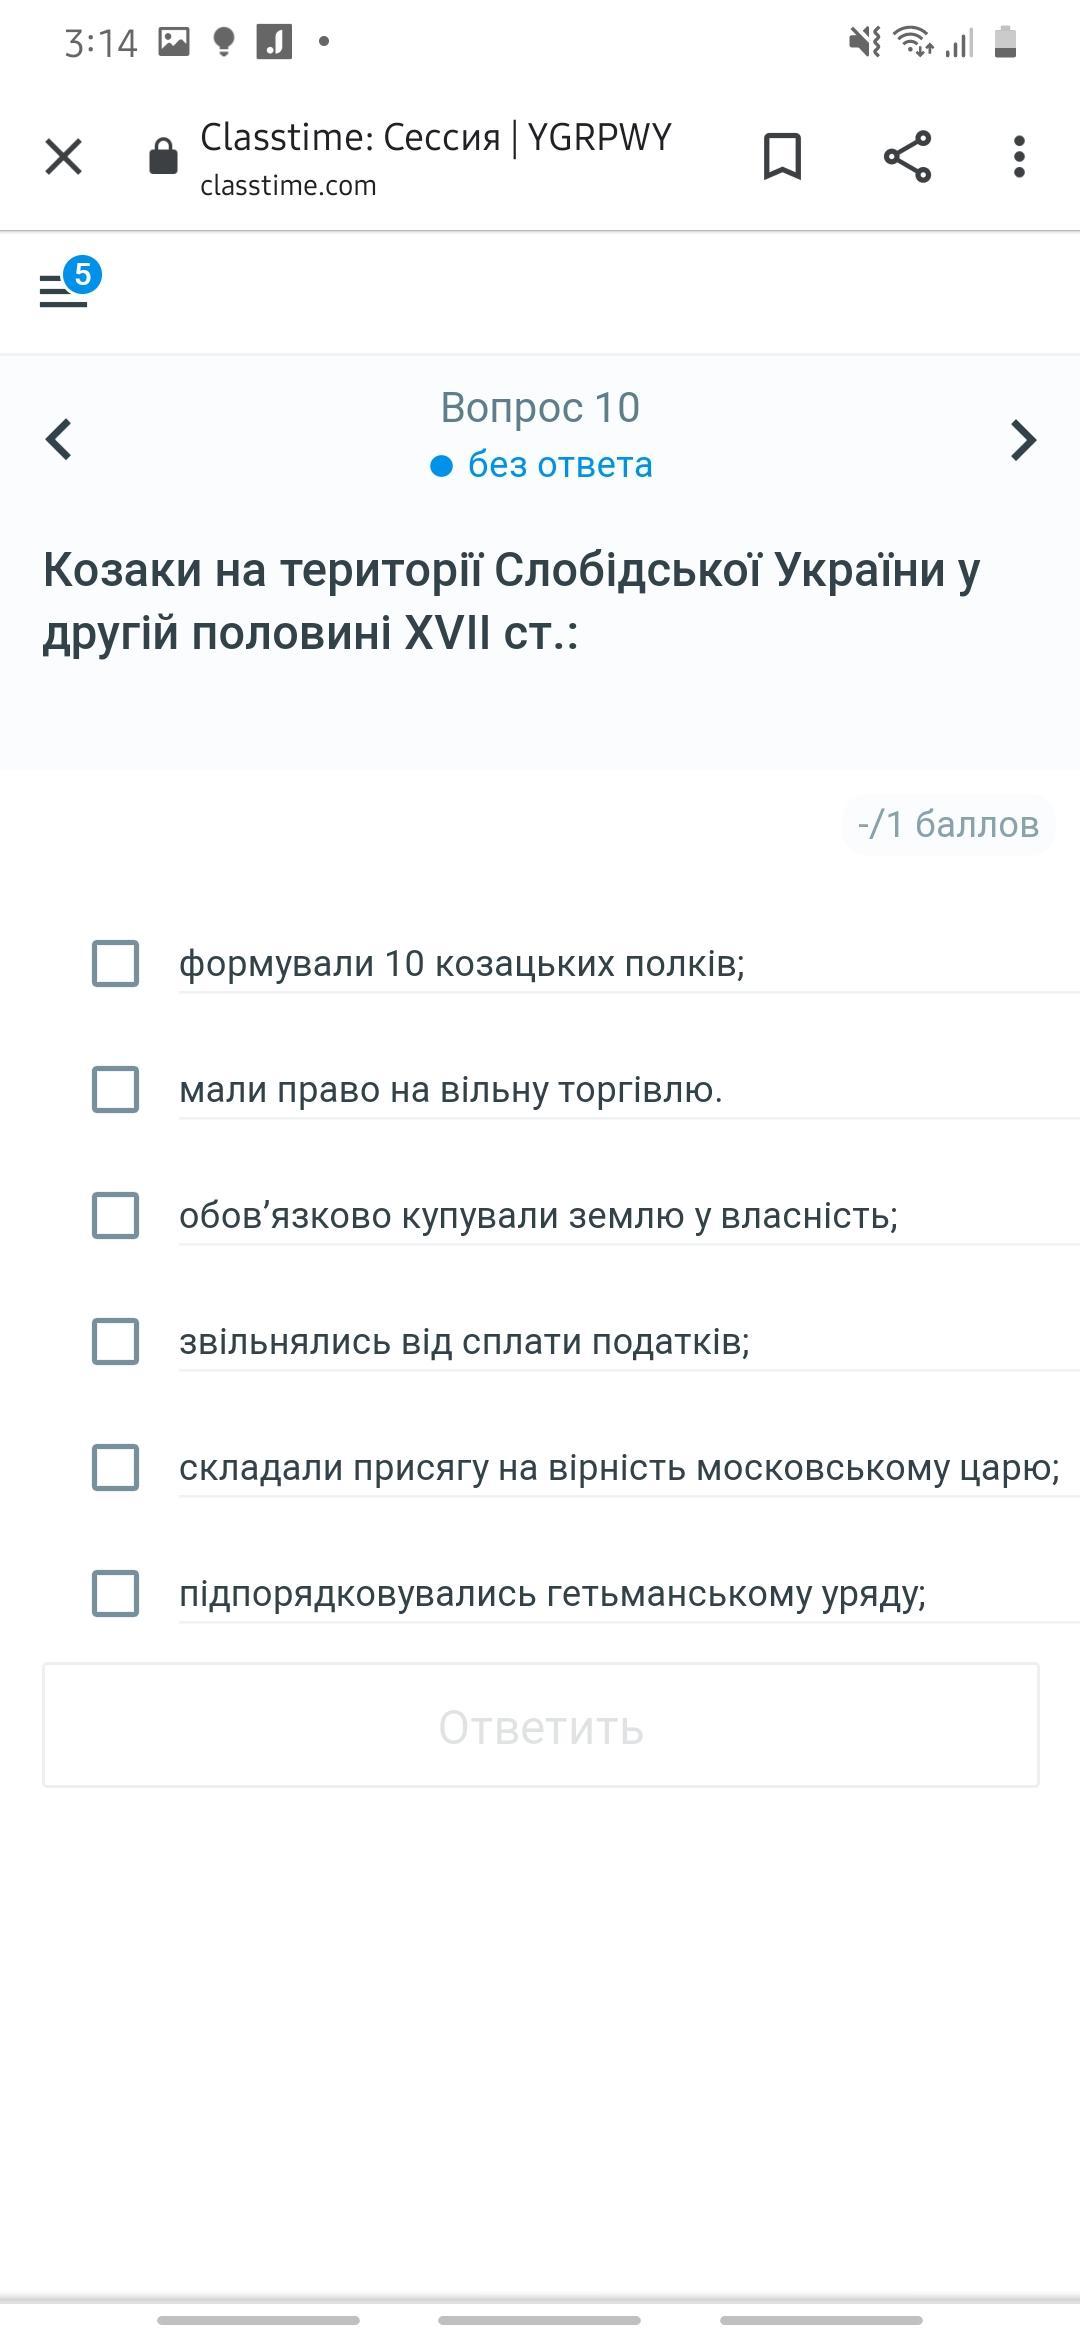
Task: Tap the '-/1 баллов' score badge
Action: (x=947, y=824)
